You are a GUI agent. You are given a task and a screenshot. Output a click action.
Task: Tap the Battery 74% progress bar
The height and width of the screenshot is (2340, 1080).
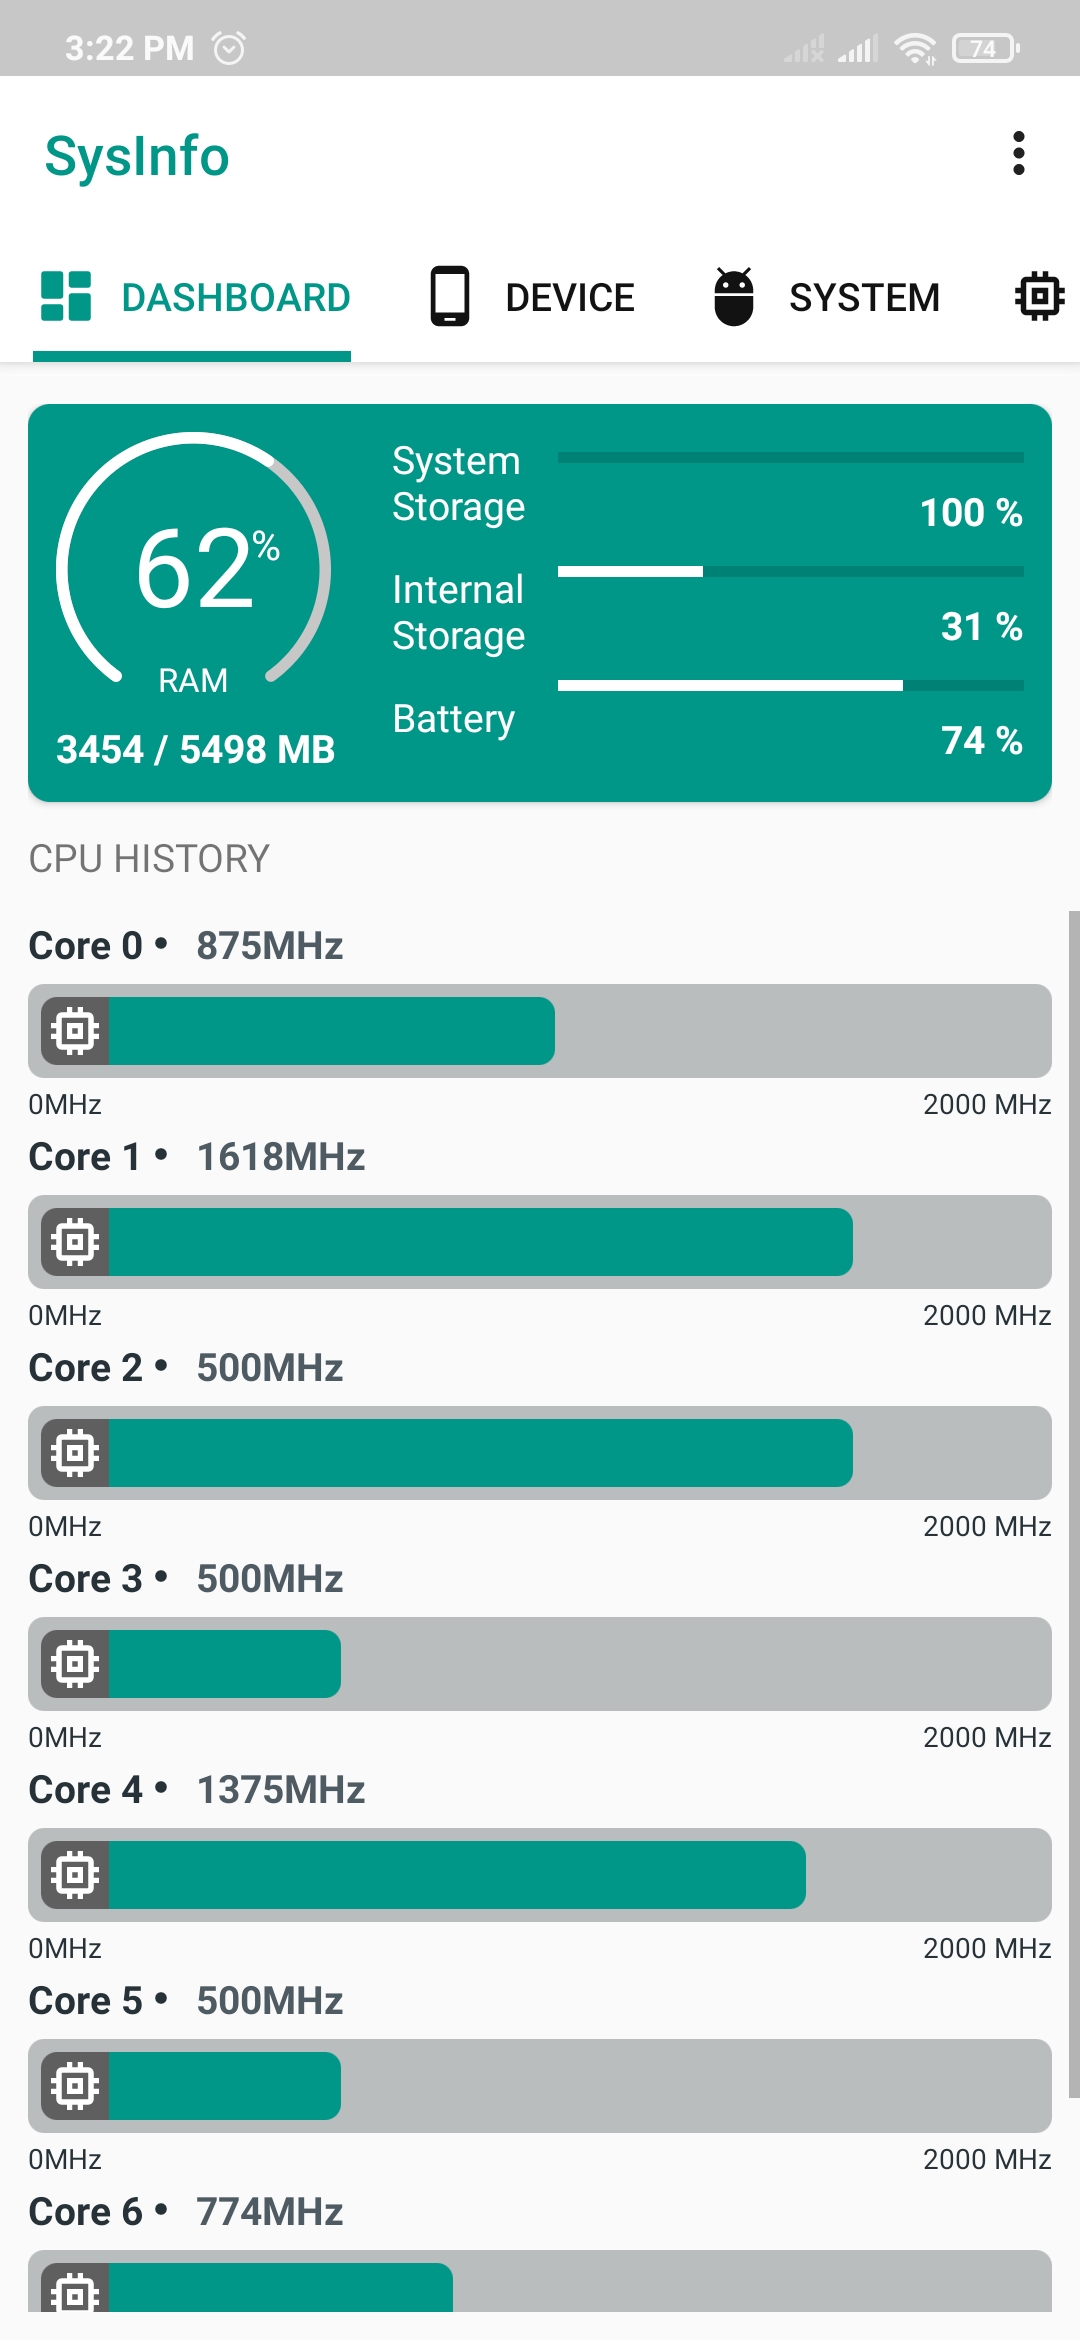791,686
